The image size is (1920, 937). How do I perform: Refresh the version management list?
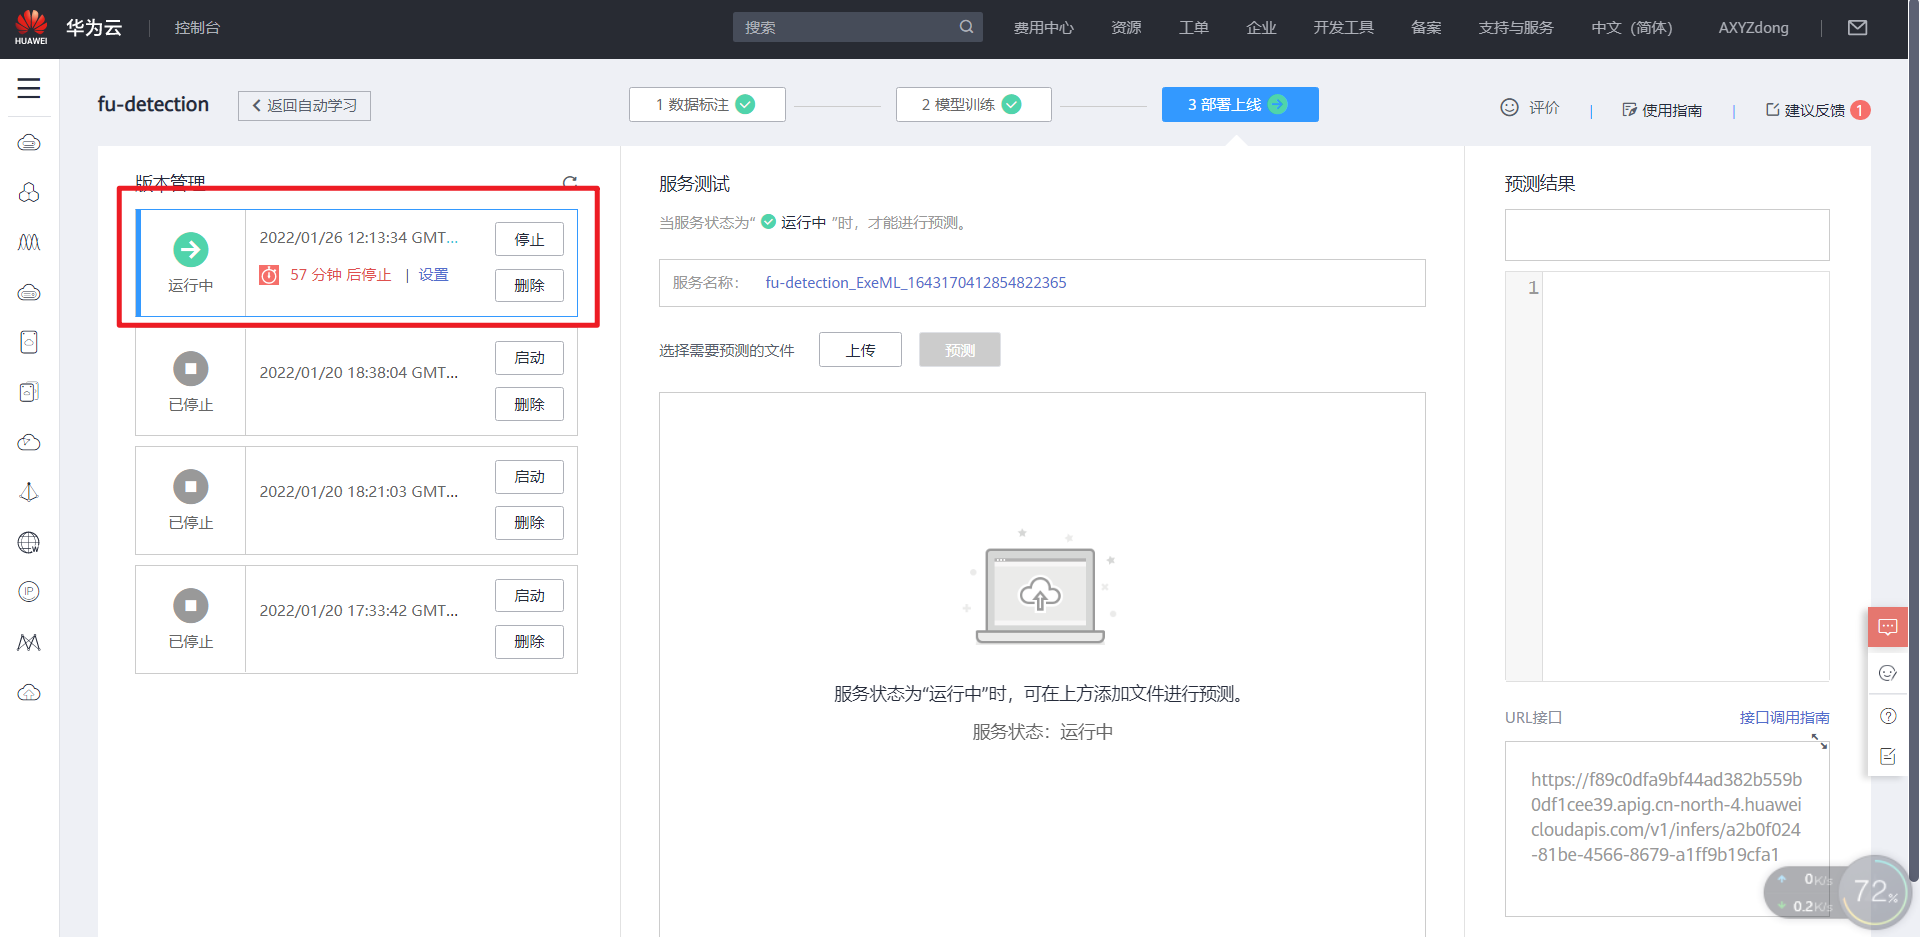click(x=570, y=183)
